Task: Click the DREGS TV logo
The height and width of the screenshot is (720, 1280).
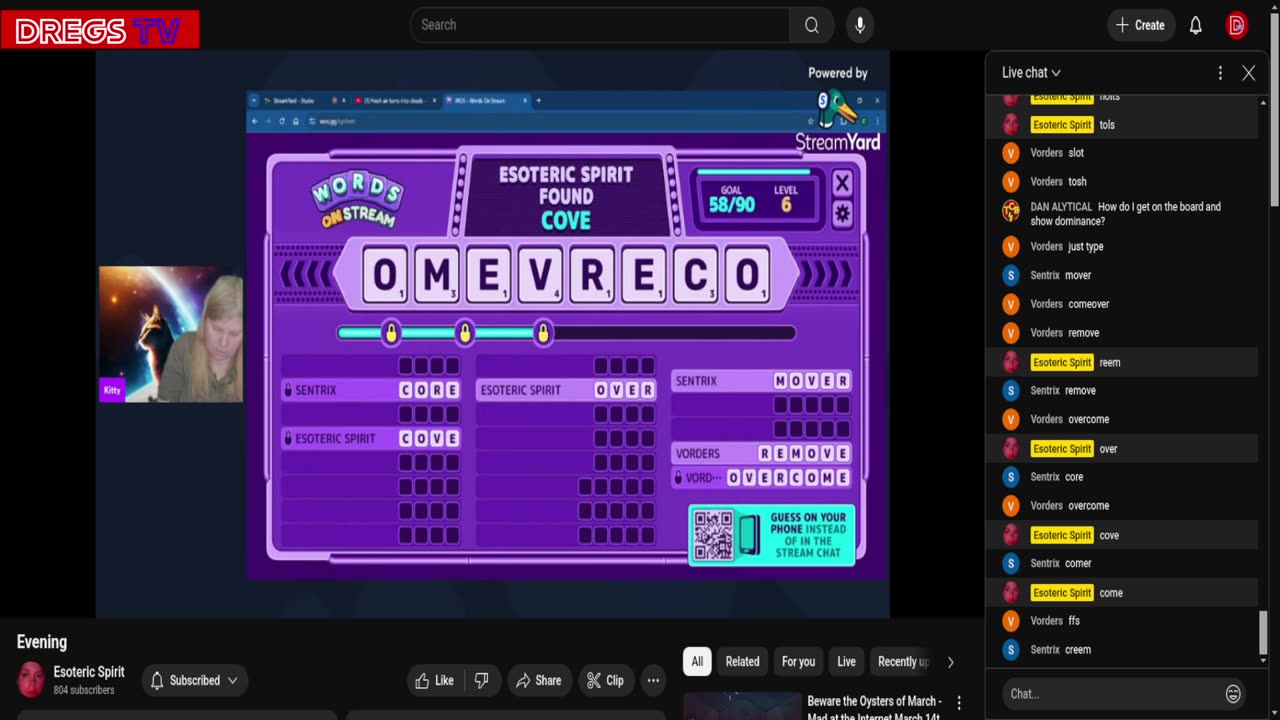Action: (100, 30)
